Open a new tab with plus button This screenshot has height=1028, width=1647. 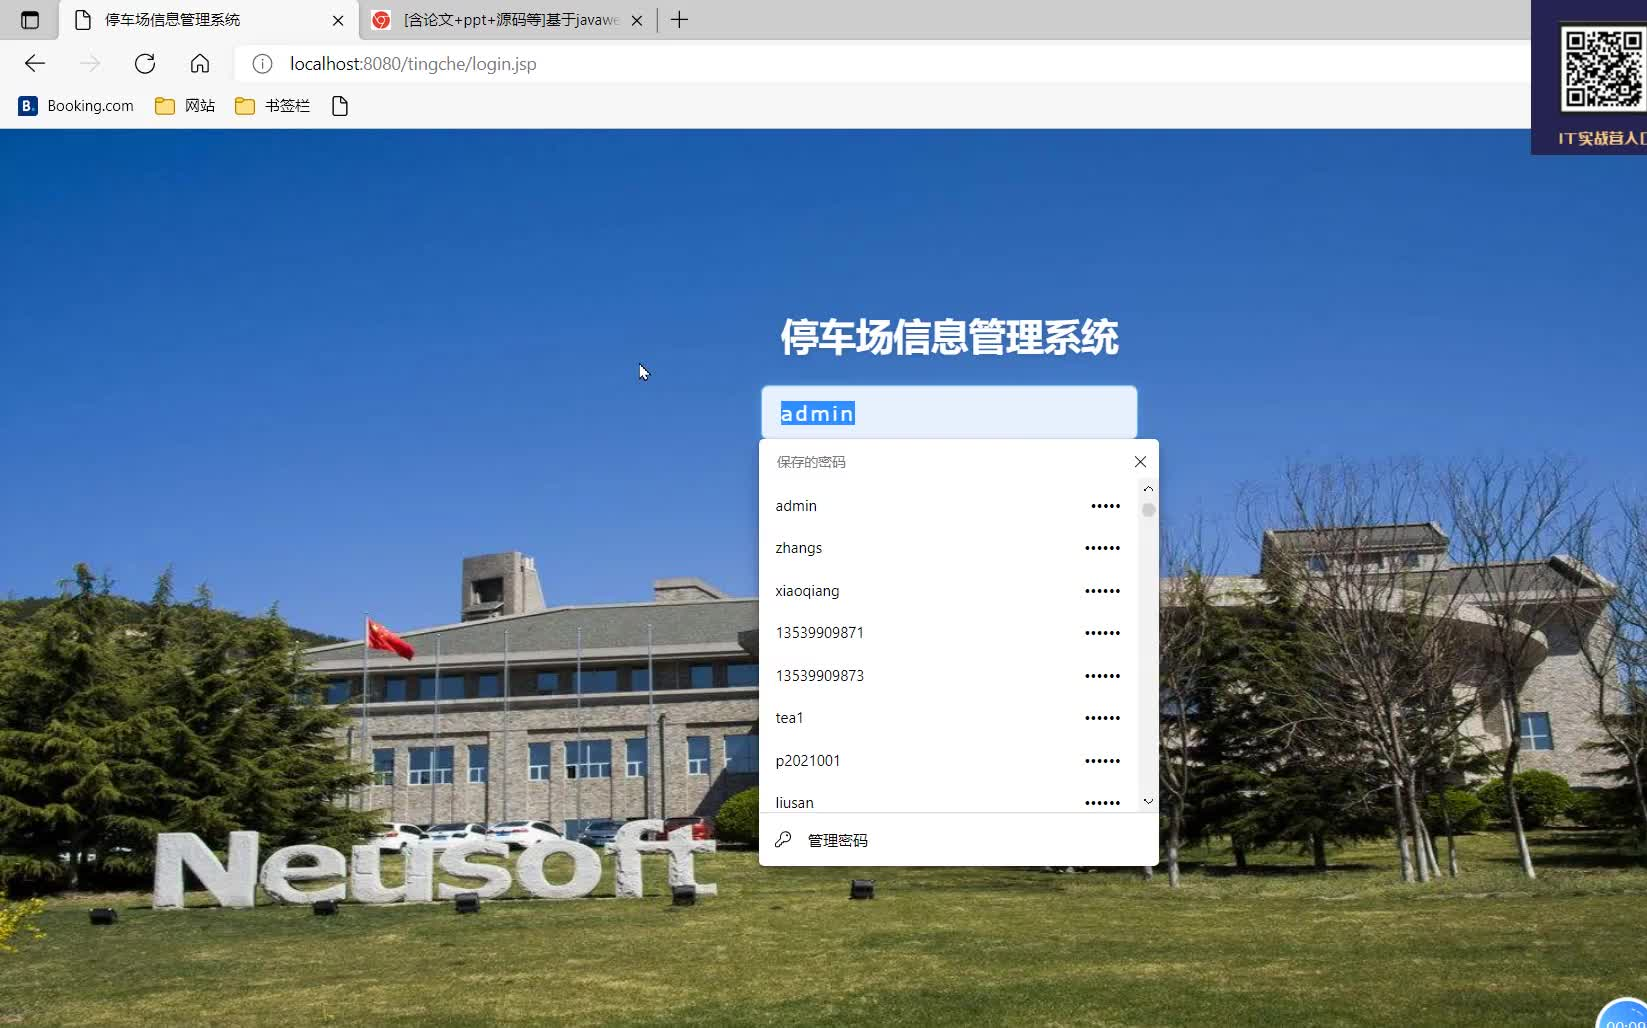(680, 20)
